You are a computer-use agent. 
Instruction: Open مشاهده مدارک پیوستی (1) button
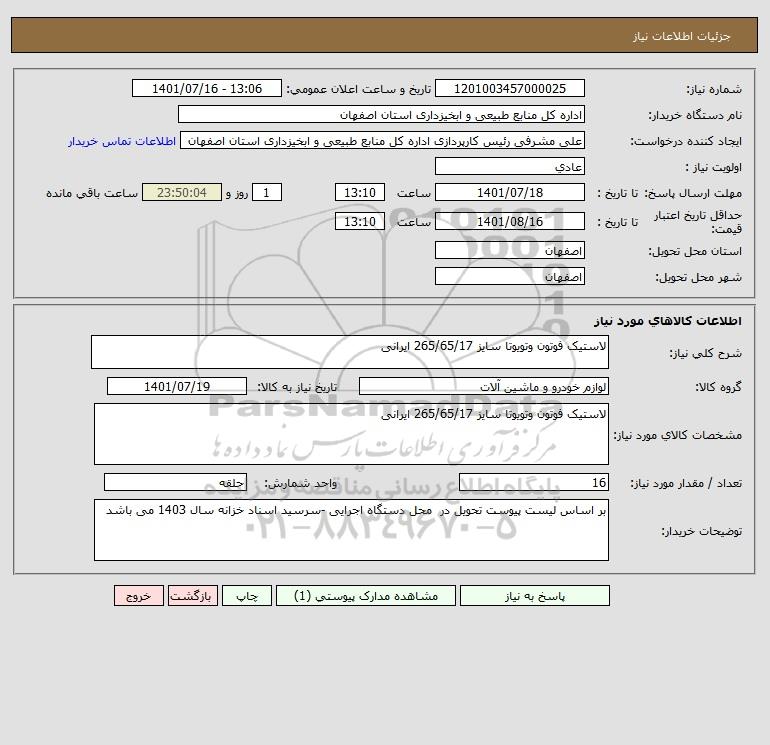[x=366, y=596]
